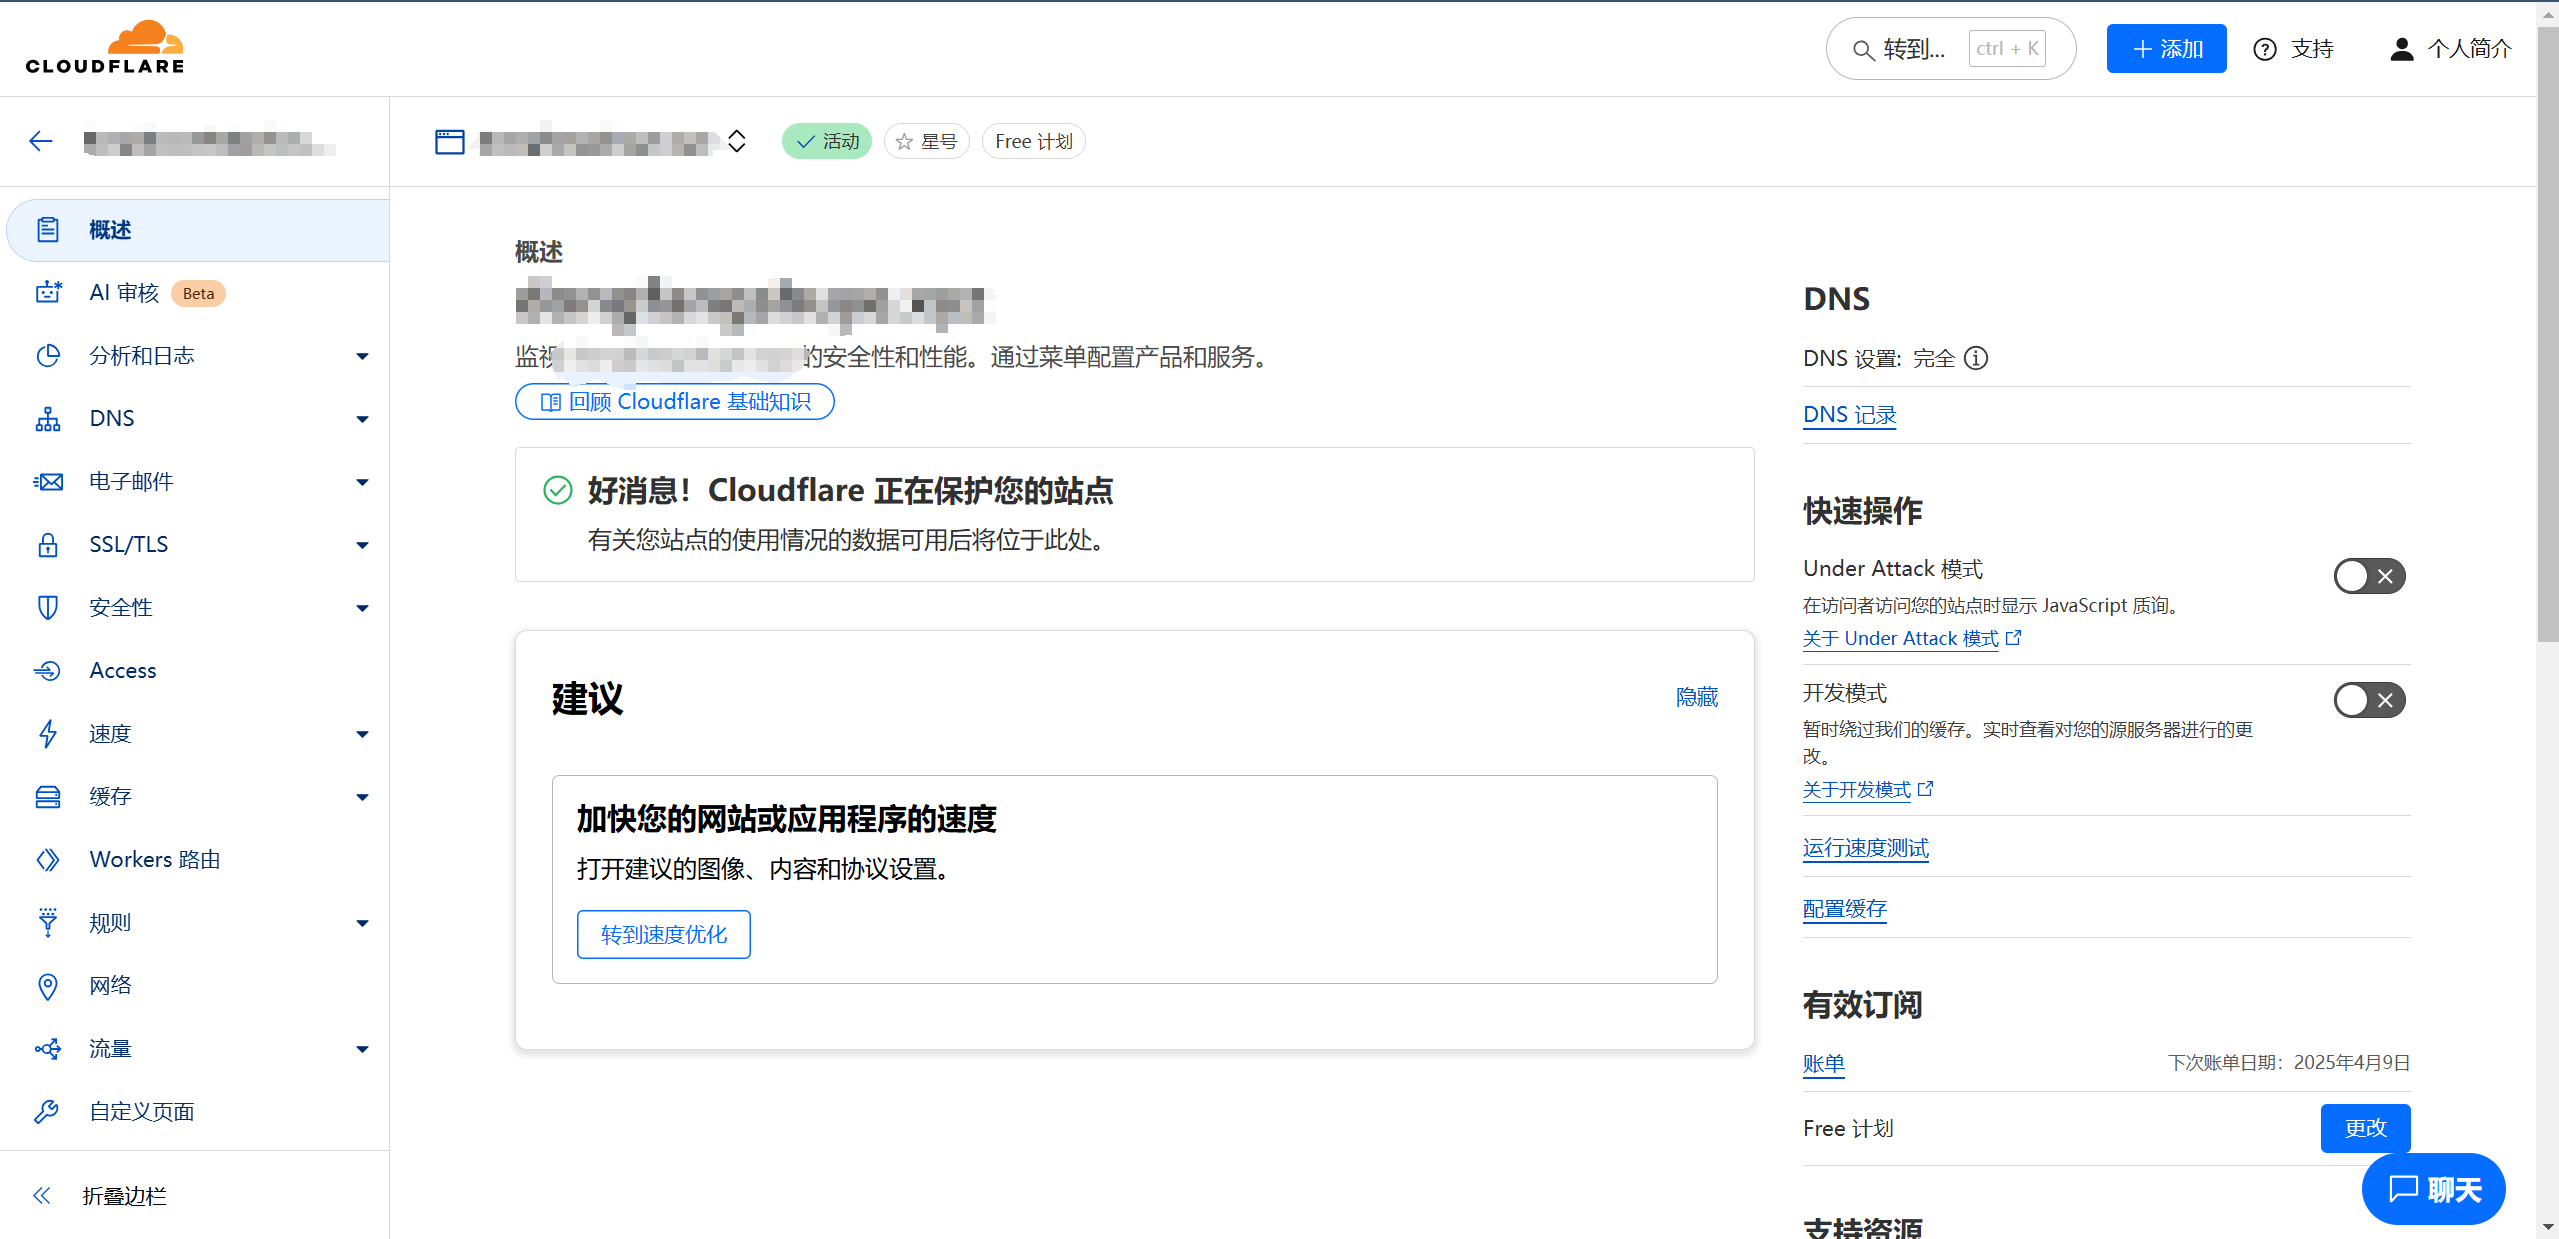Viewport: 2559px width, 1239px height.
Task: Click the 配置缓存 link
Action: 1845,909
